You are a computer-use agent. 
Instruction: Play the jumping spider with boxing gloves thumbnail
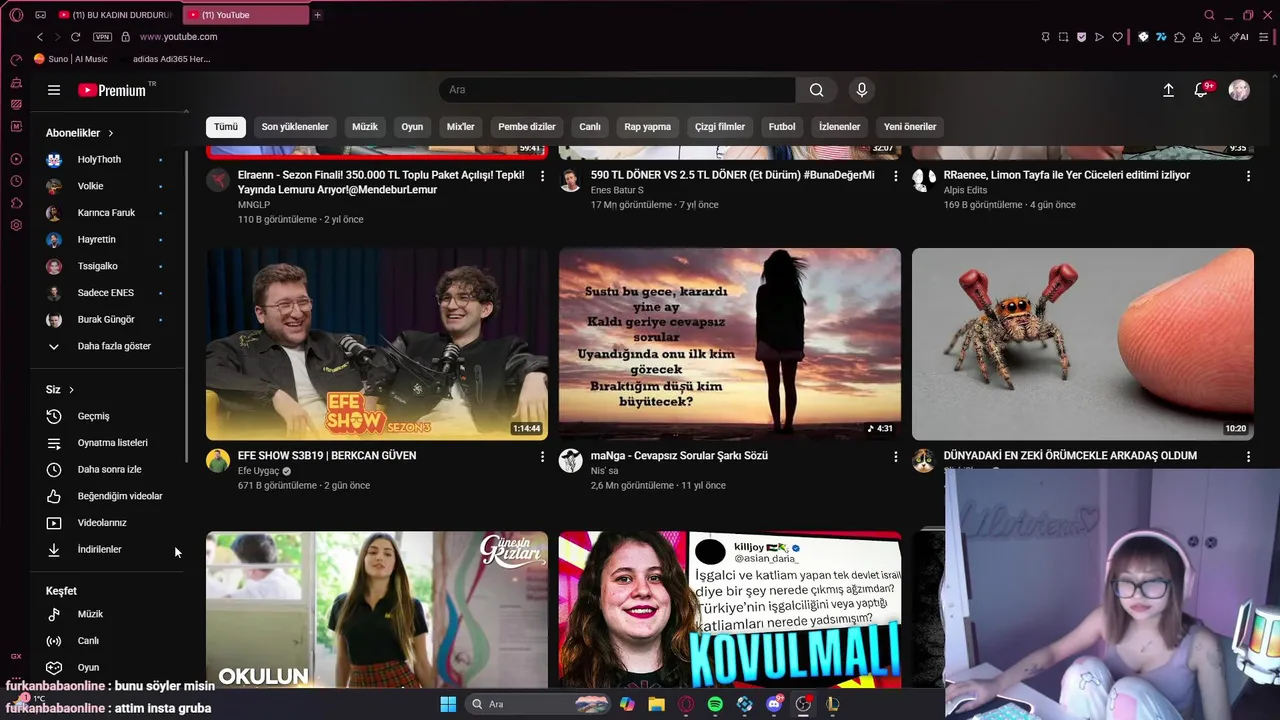tap(1082, 344)
